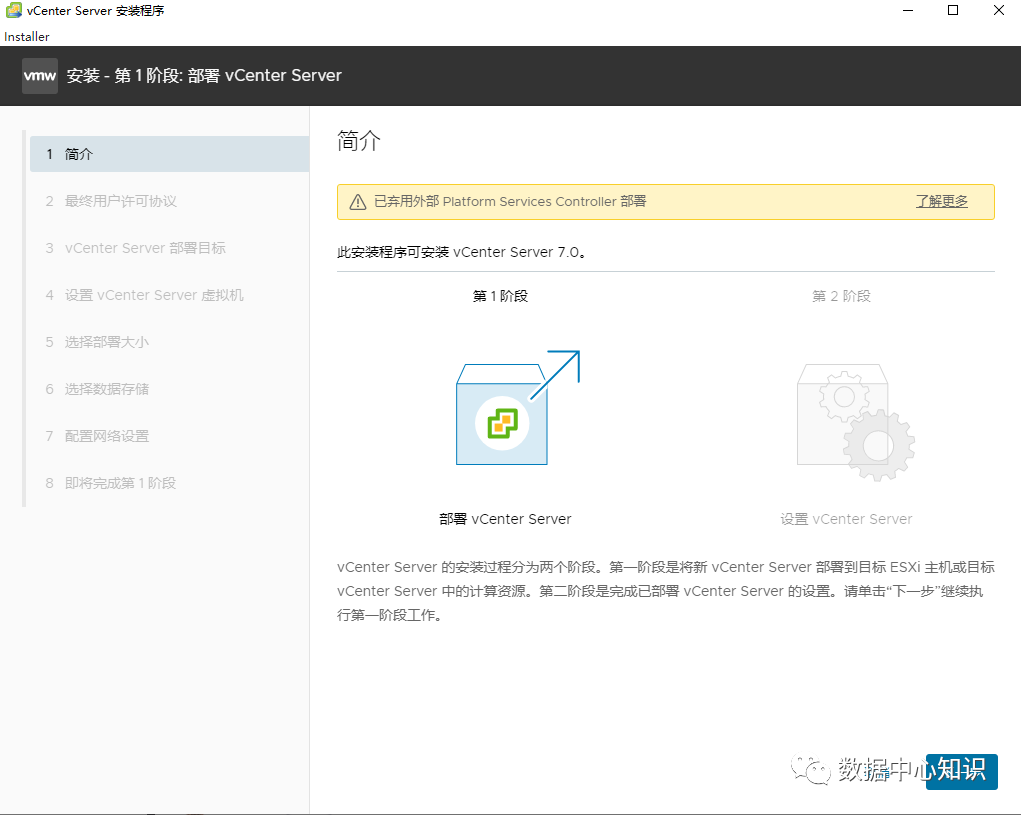1021x815 pixels.
Task: Click the 已弃用外部 Platform Services Controller 部署 warning text
Action: [x=510, y=201]
